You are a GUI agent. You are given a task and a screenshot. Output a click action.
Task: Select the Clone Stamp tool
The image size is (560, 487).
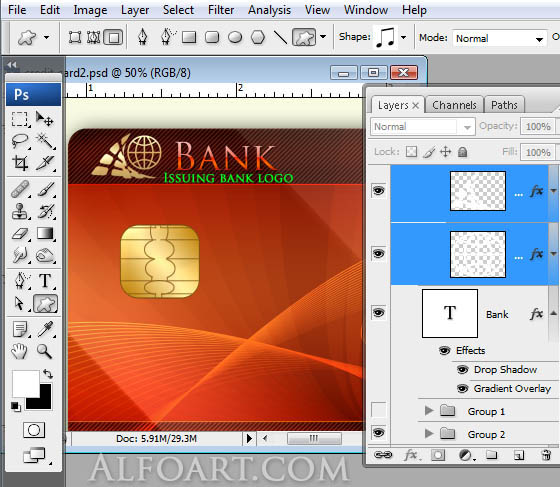pos(20,211)
